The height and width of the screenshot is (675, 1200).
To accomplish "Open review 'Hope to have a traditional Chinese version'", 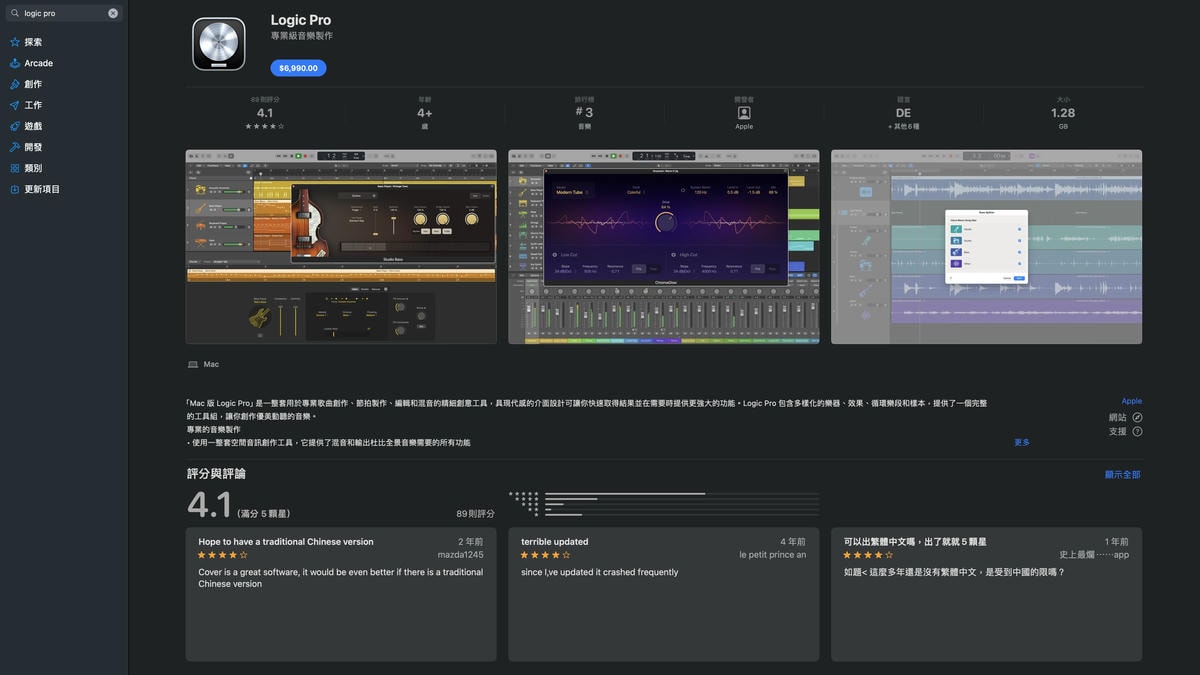I will 341,594.
